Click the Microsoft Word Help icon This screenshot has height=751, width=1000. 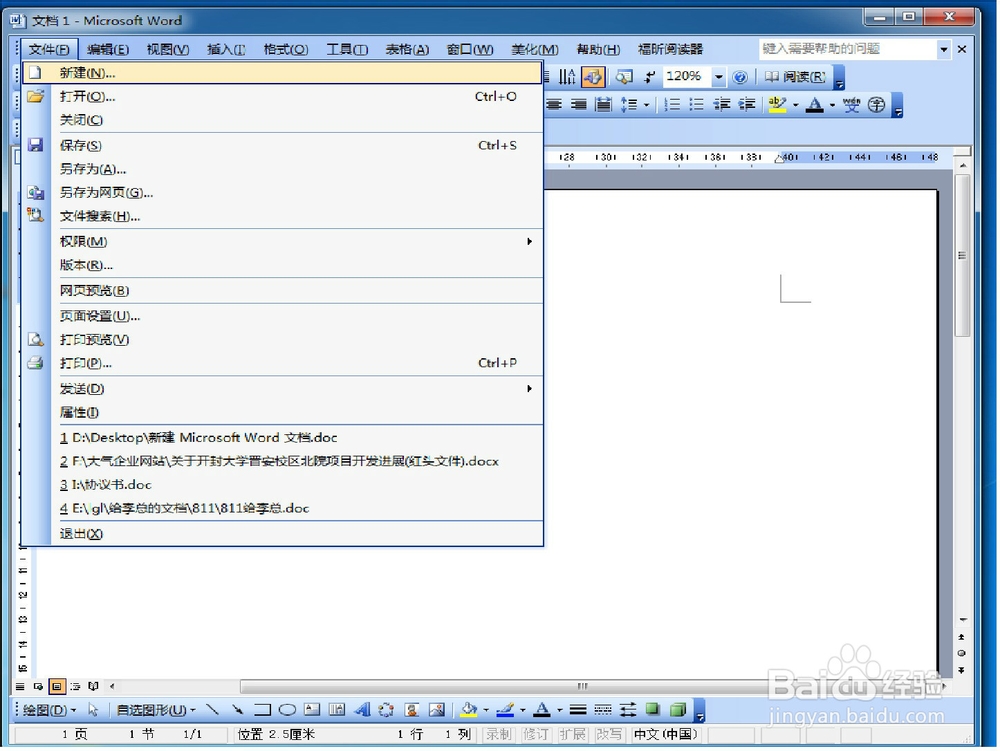click(740, 77)
